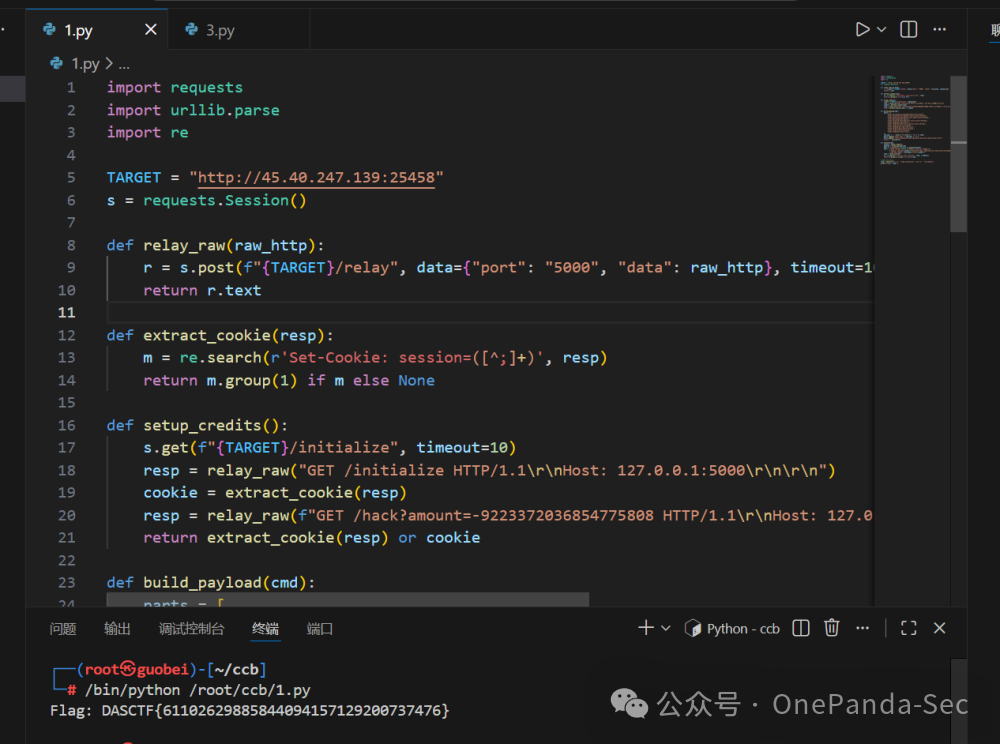Split the editor to the right

point(908,29)
